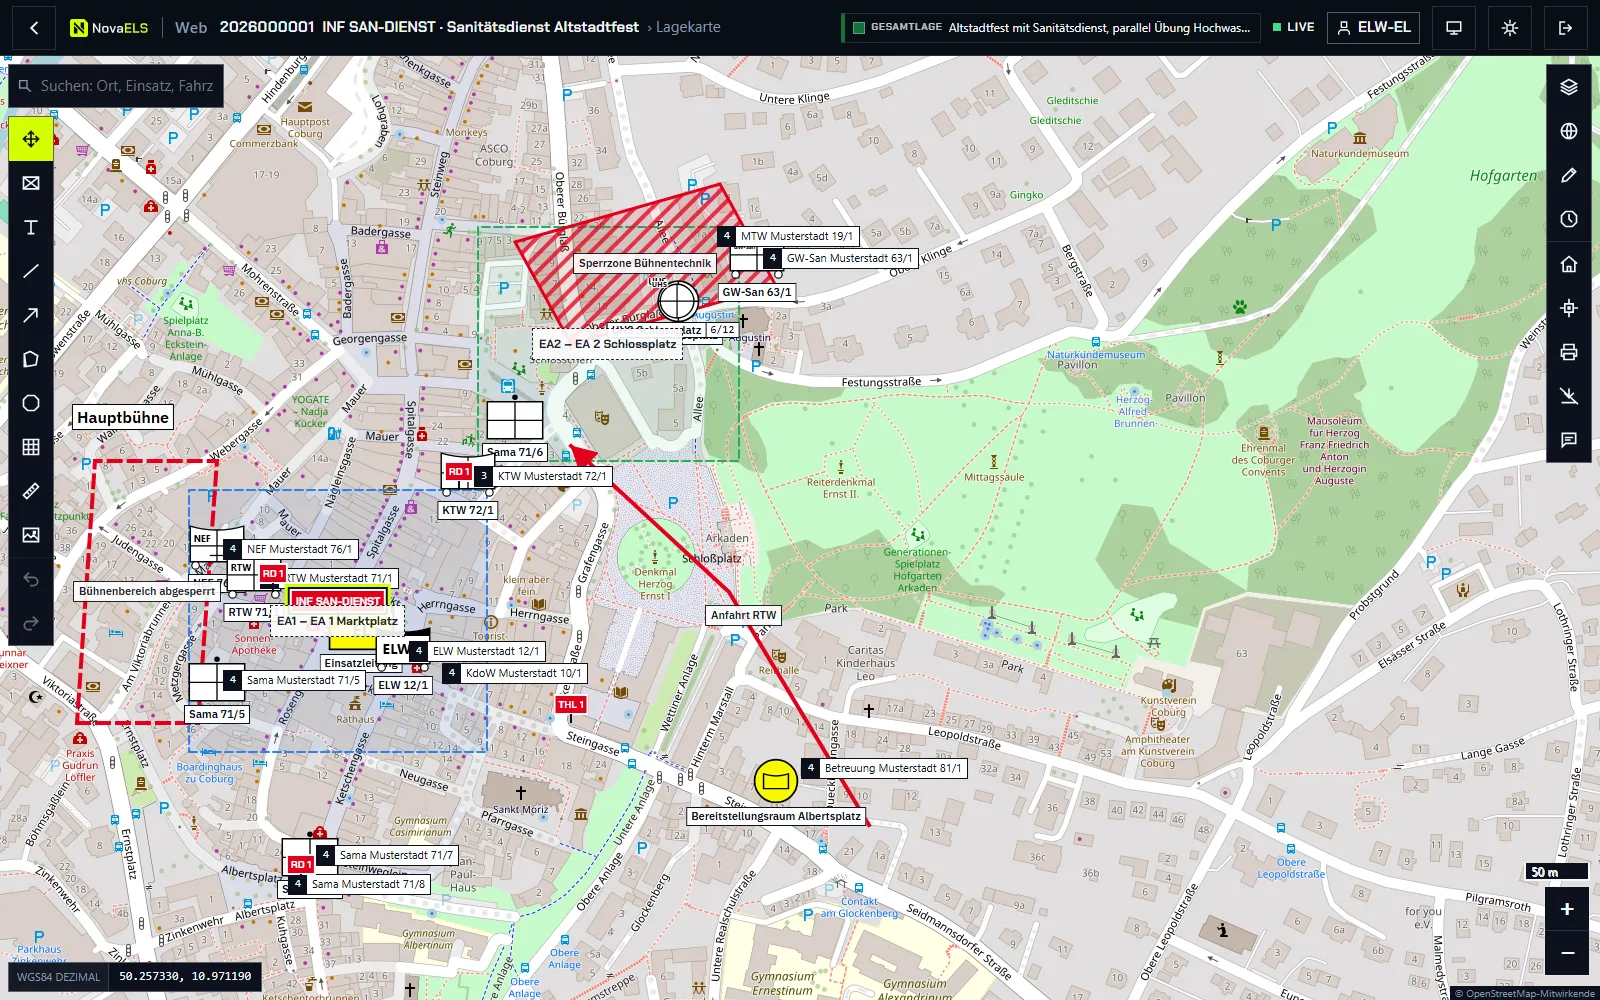Click the print map icon
This screenshot has height=1000, width=1600.
1569,352
